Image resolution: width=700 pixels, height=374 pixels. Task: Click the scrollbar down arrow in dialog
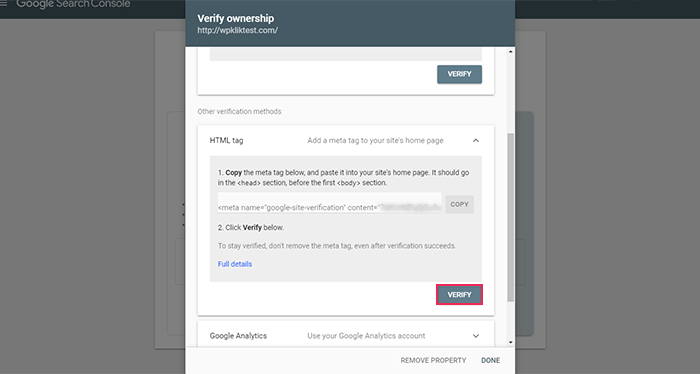click(x=511, y=342)
